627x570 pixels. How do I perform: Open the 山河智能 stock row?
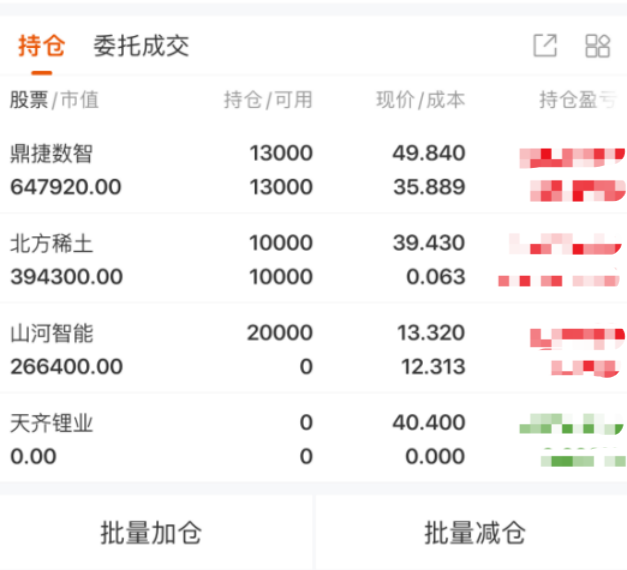coord(314,349)
